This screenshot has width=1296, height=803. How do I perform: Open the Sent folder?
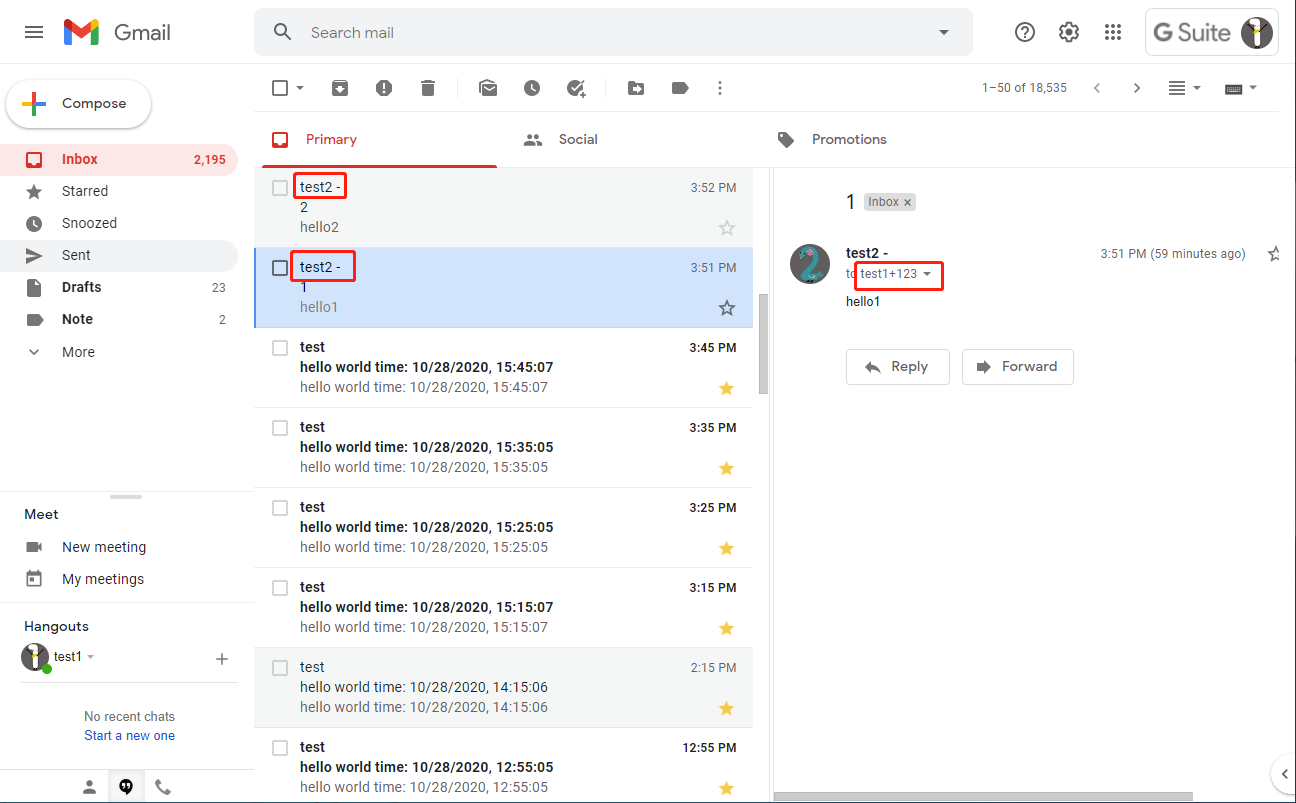tap(119, 255)
